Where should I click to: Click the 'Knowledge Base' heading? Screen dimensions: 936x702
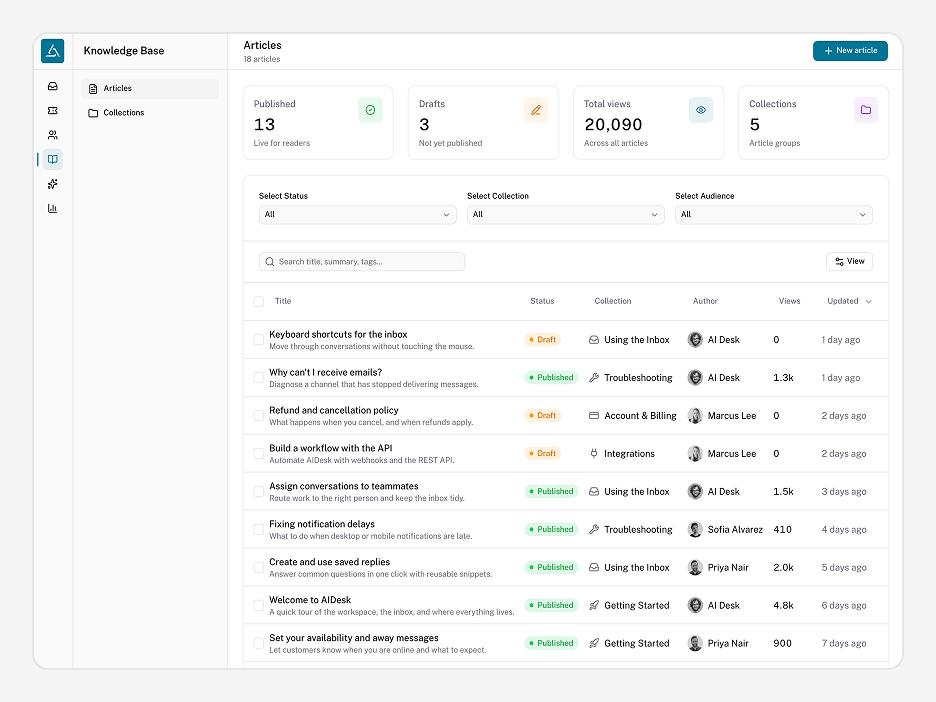[x=124, y=51]
